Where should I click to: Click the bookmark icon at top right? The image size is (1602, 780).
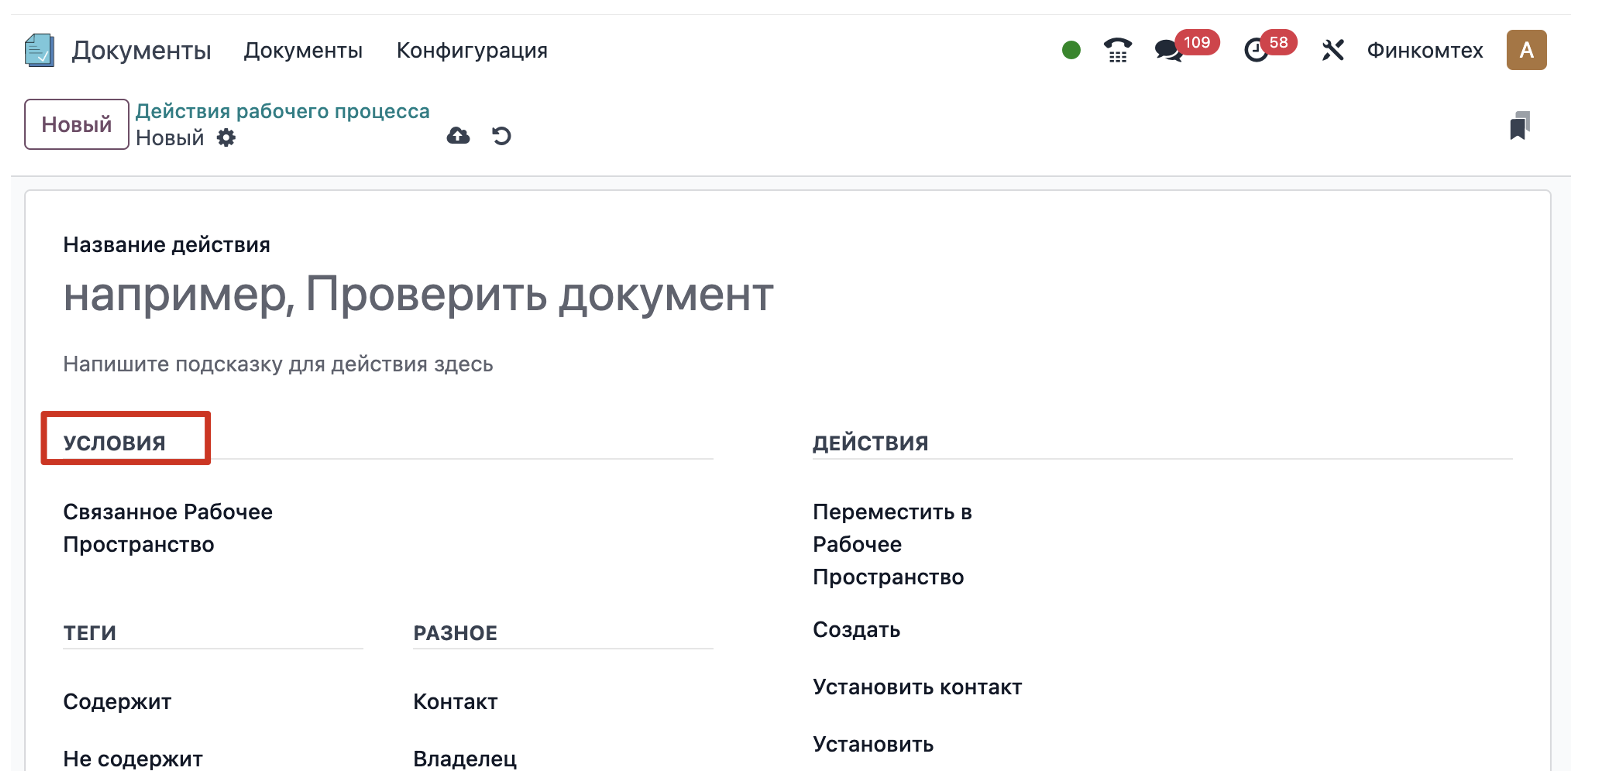(x=1519, y=126)
